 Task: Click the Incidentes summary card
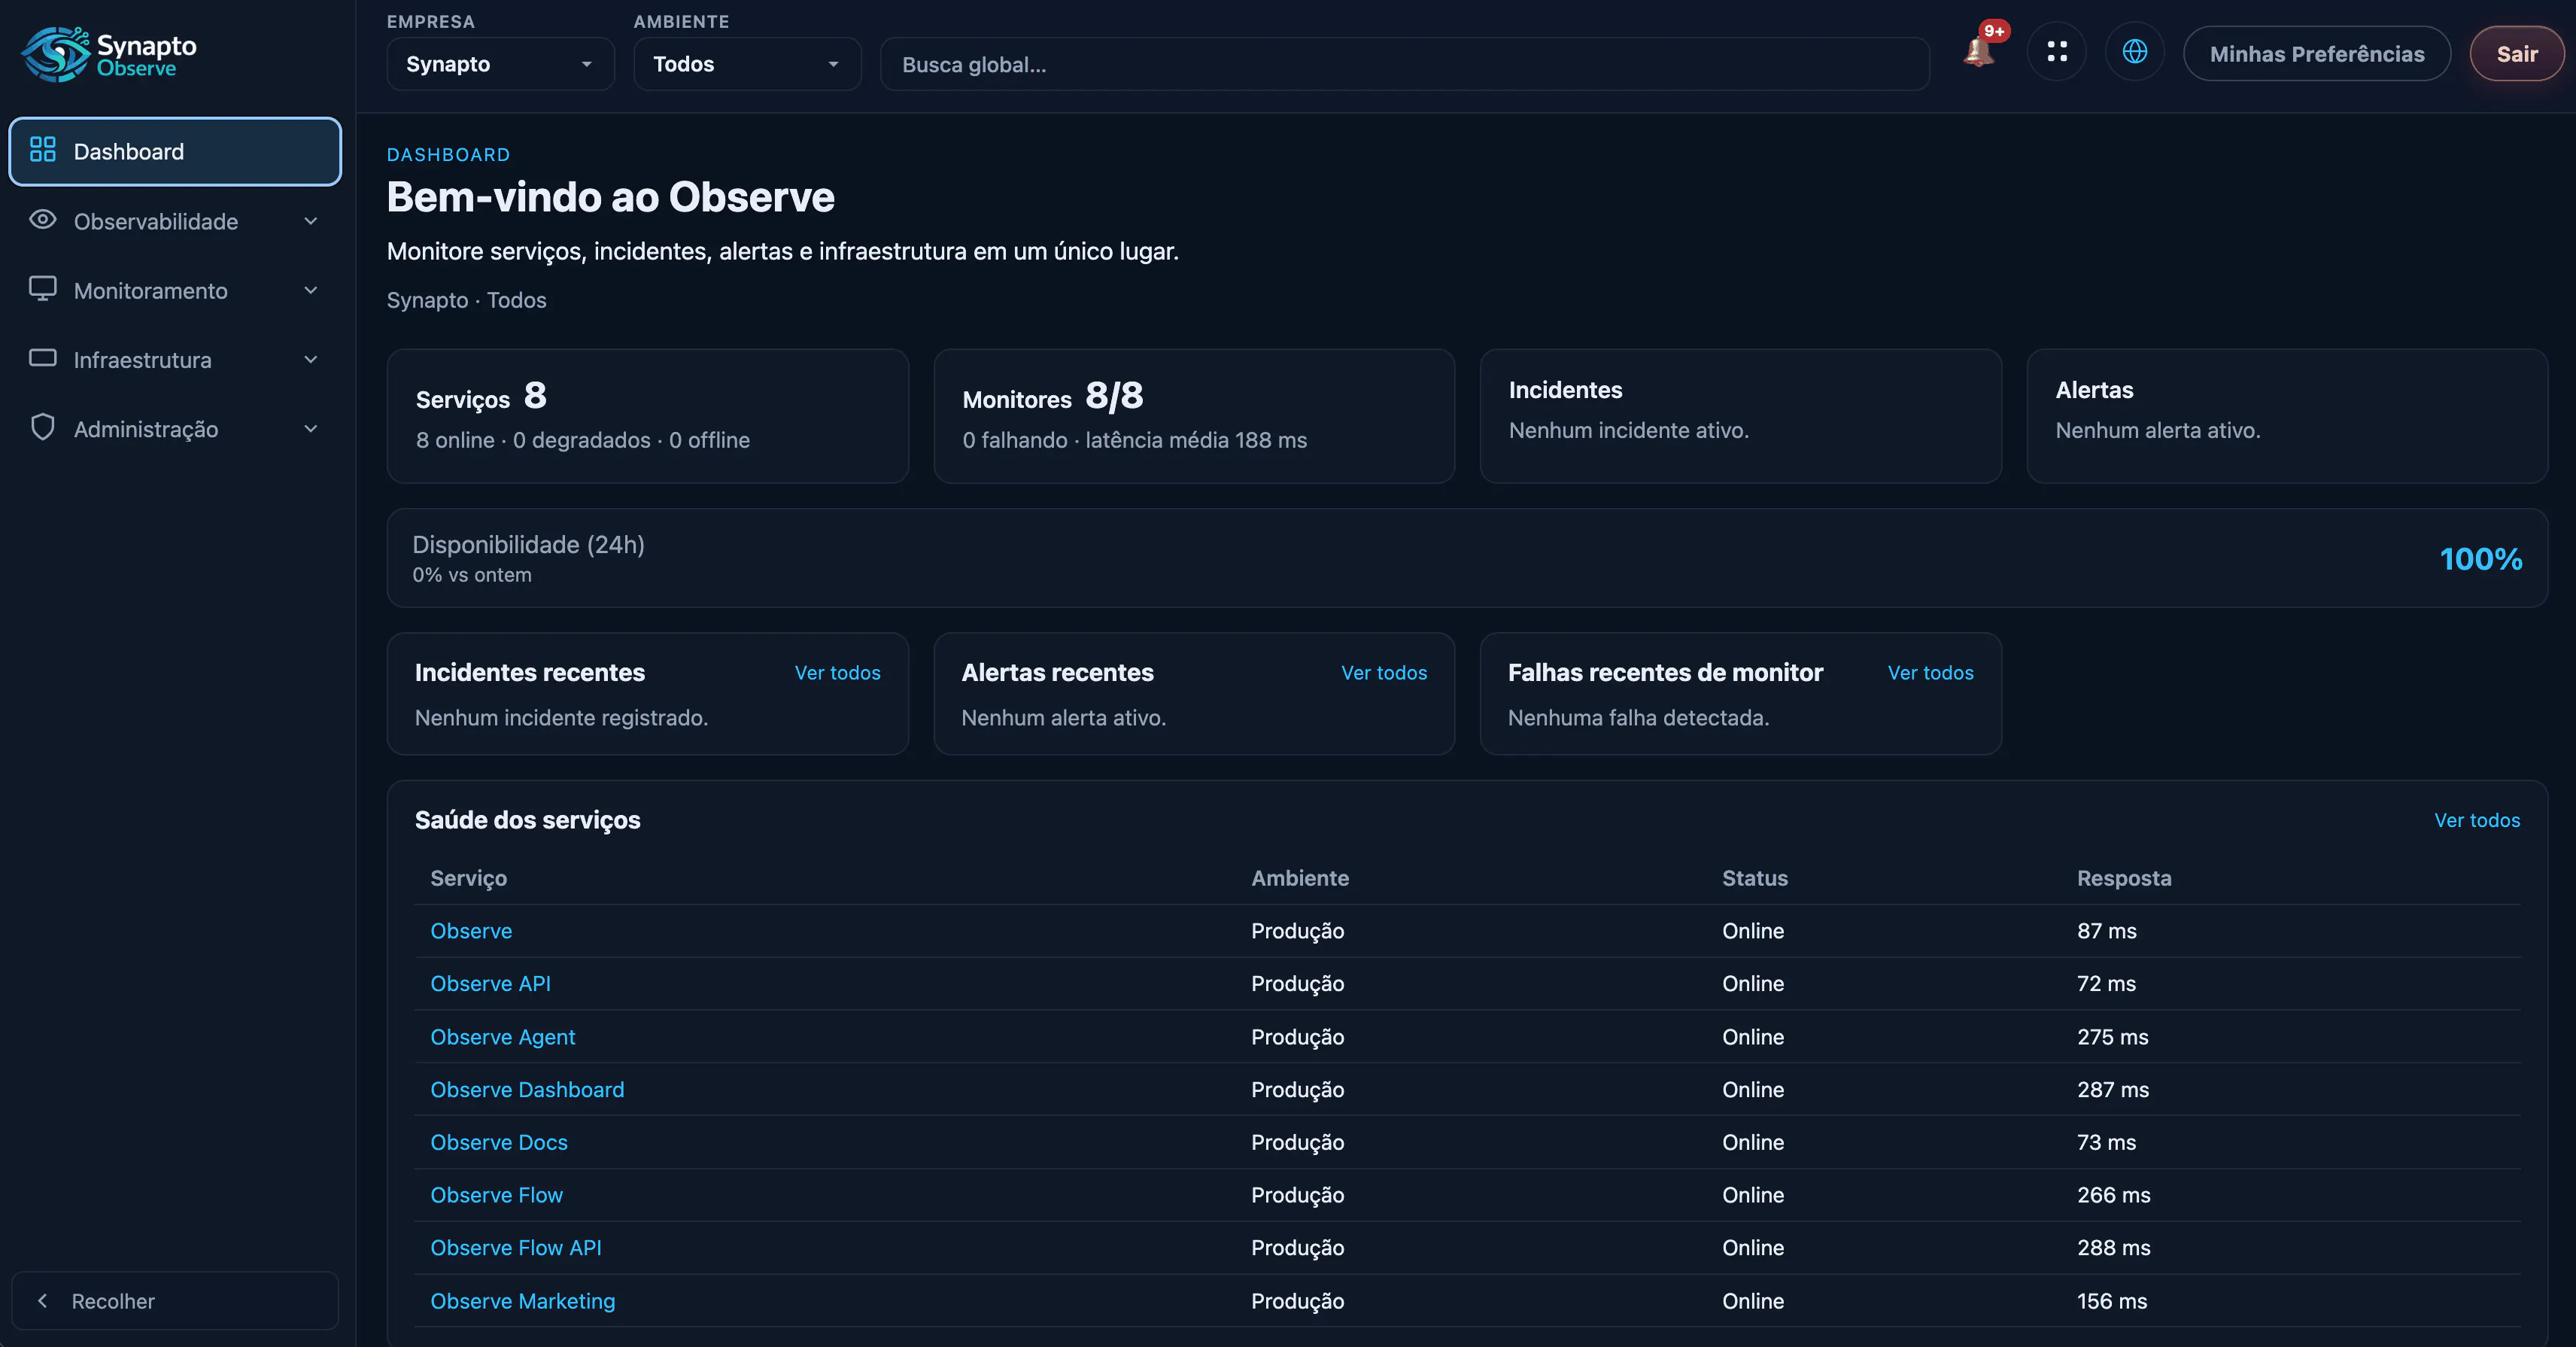(1741, 416)
